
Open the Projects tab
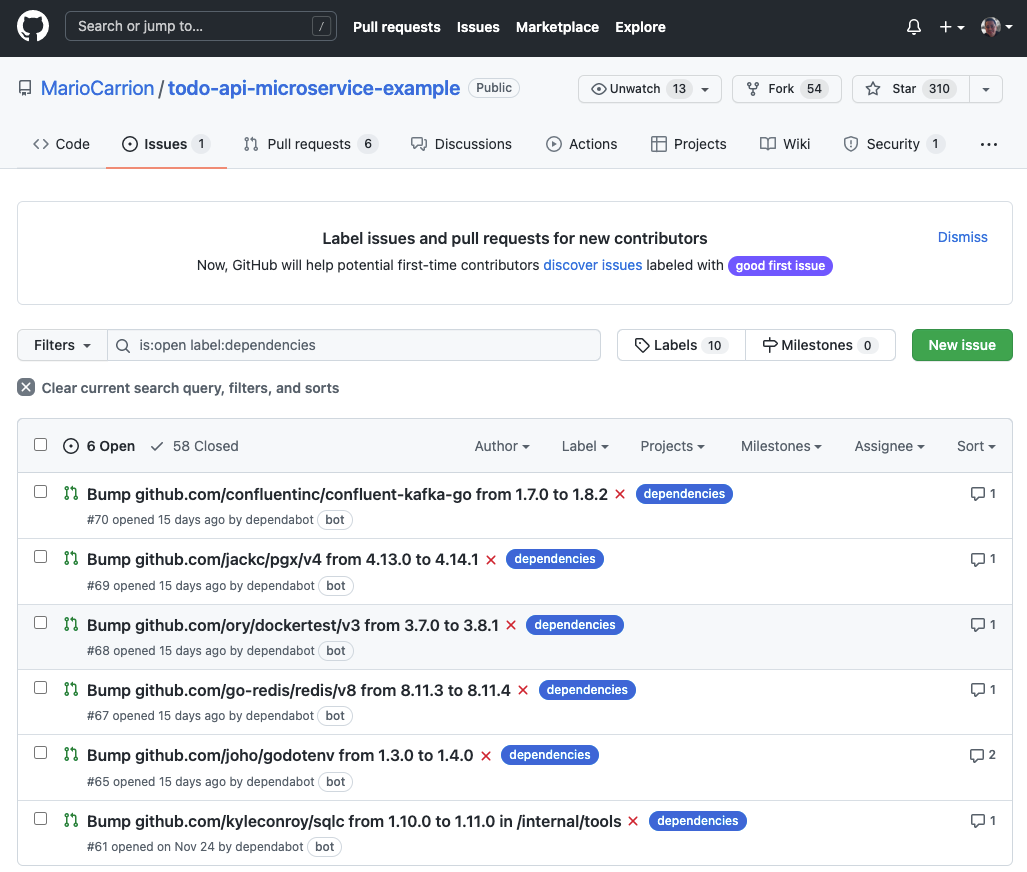tap(688, 144)
